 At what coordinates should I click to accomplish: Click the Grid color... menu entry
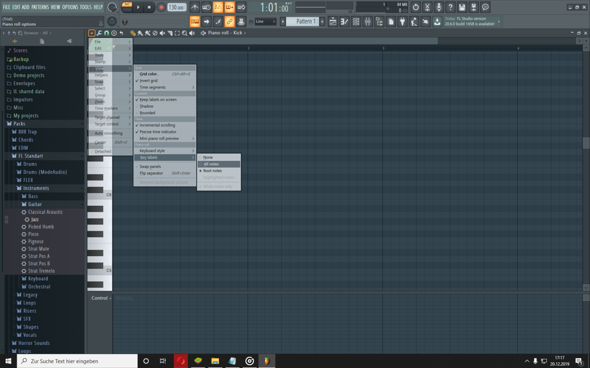pos(165,74)
